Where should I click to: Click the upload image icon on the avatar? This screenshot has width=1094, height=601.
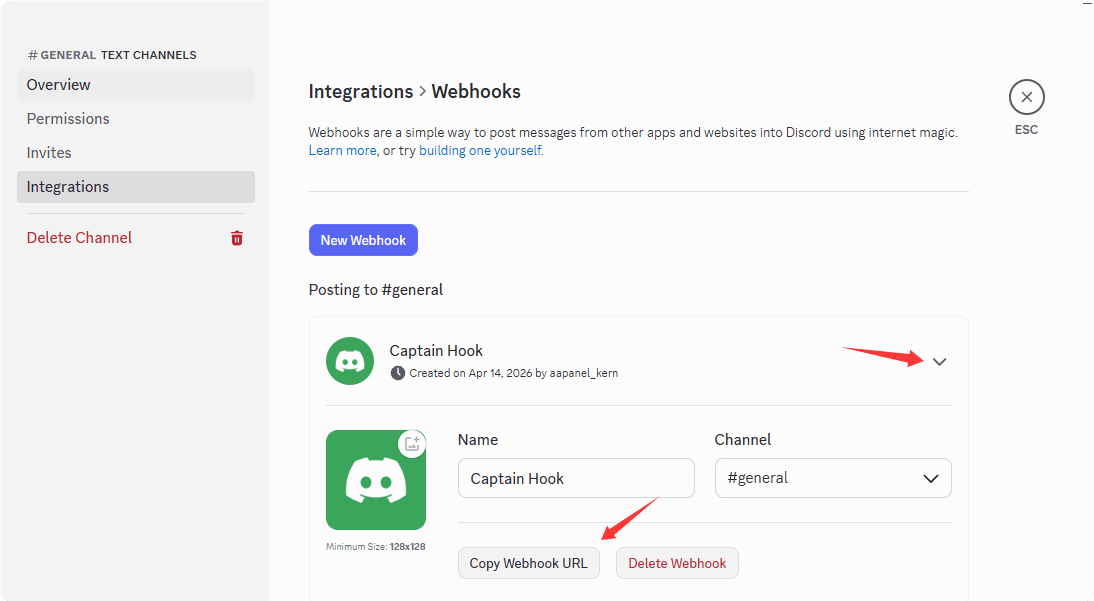[x=412, y=444]
